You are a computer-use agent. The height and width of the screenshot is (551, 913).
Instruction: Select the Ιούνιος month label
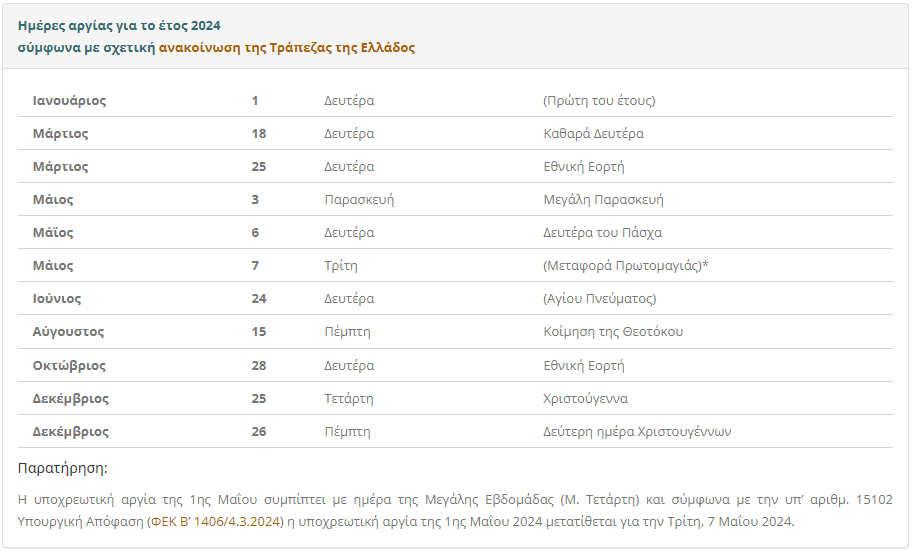click(57, 299)
